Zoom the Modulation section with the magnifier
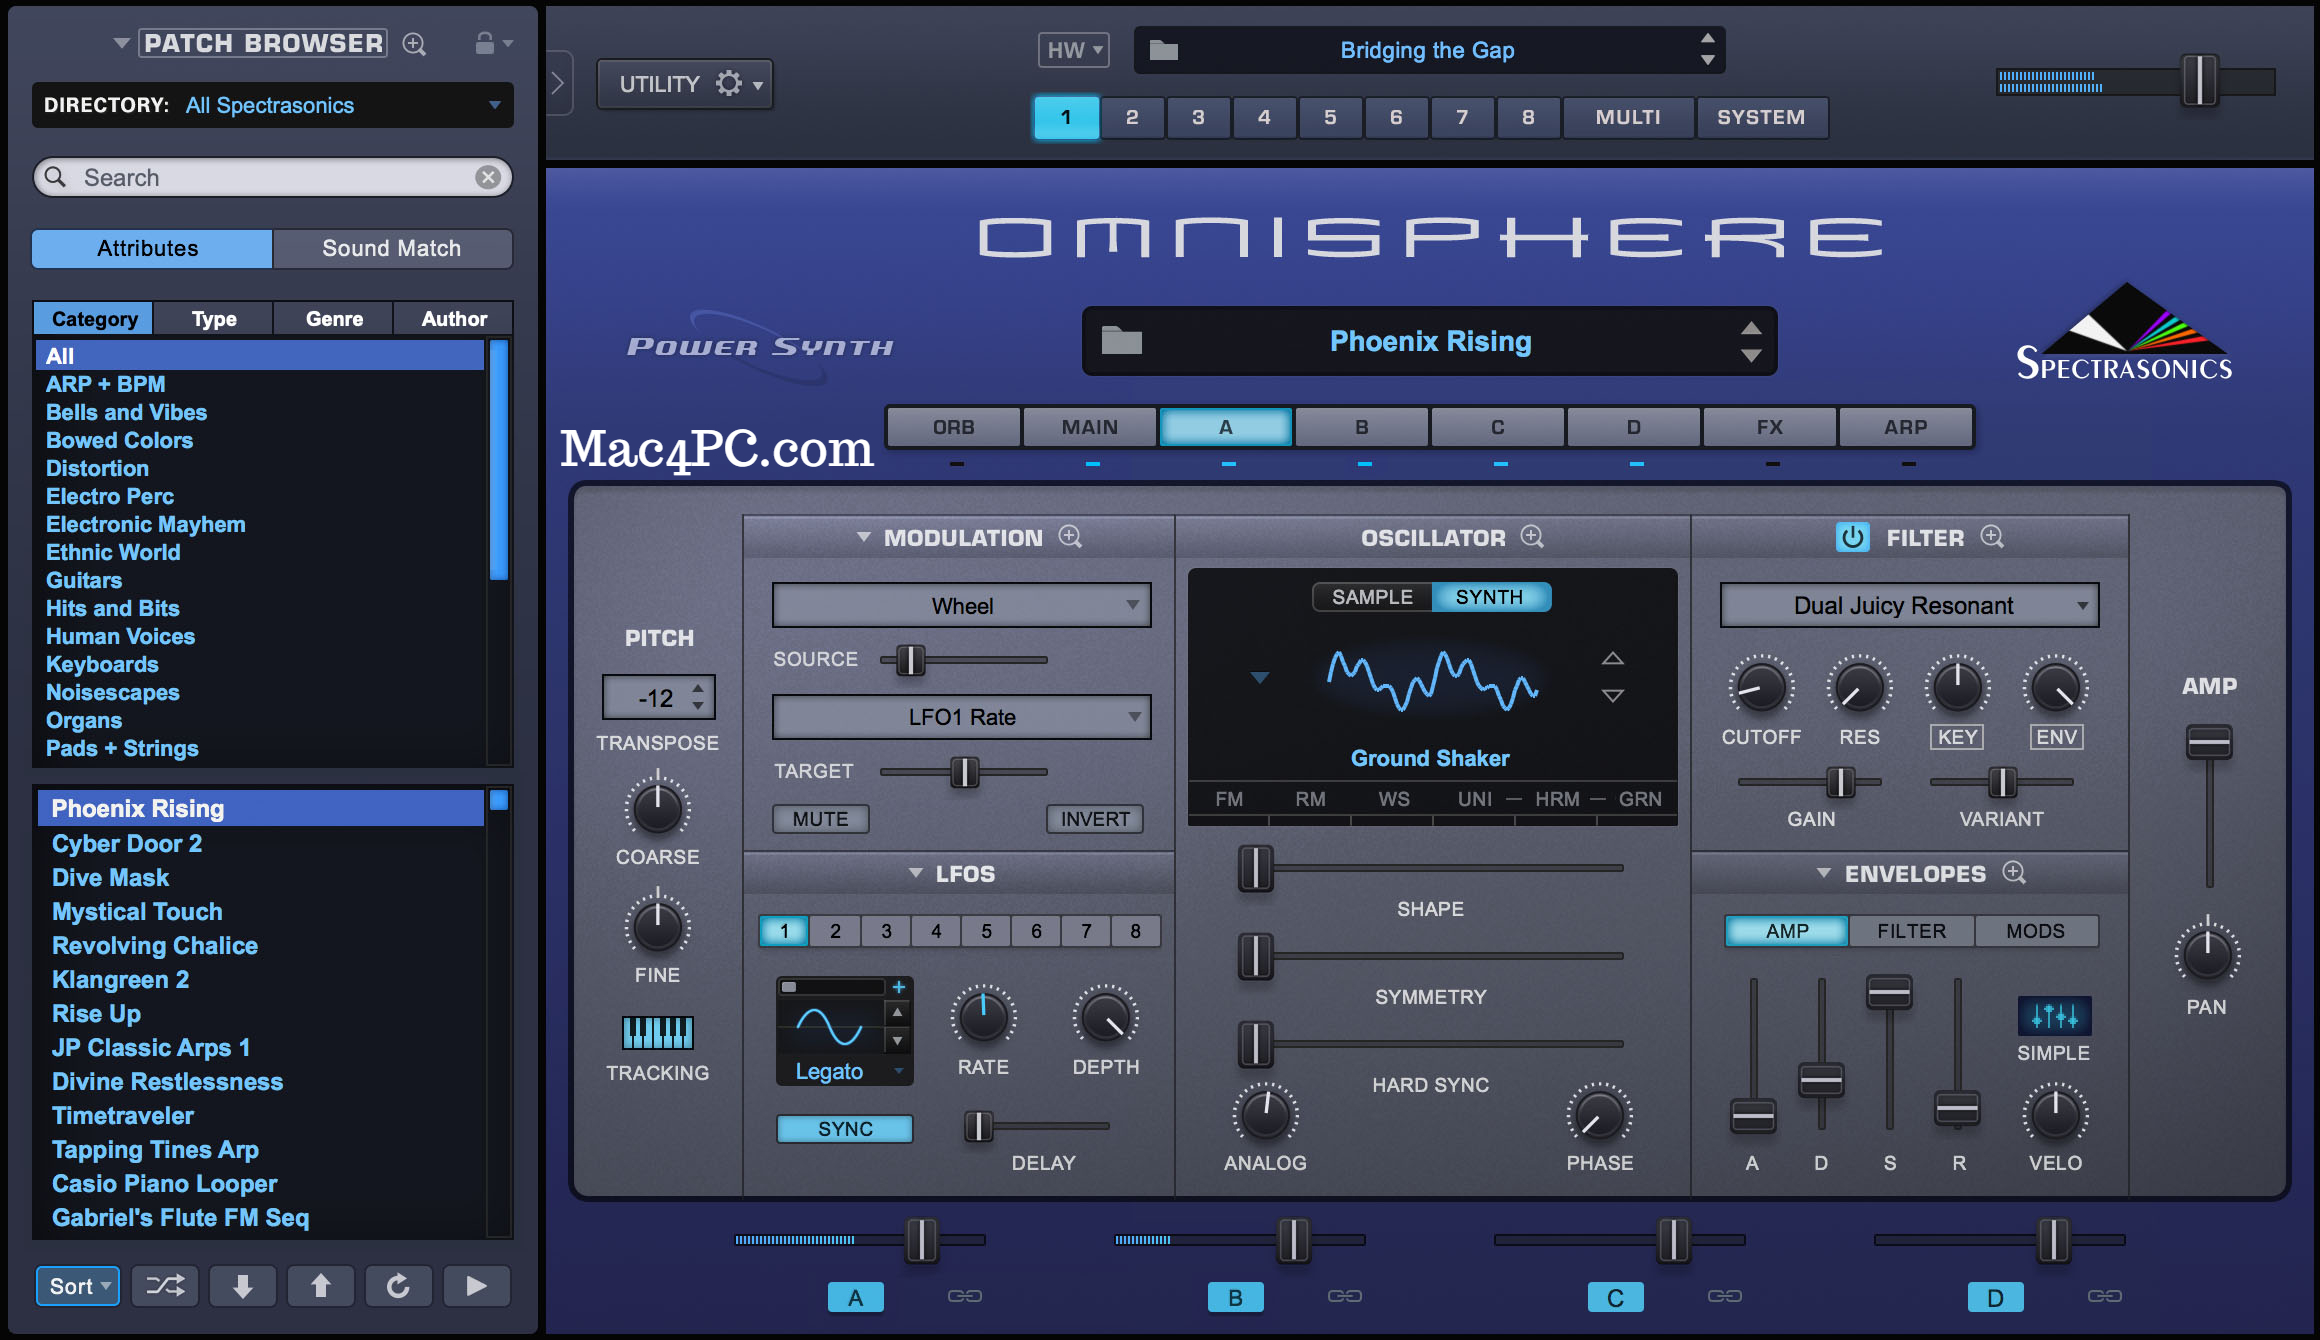Viewport: 2320px width, 1340px height. 1070,537
